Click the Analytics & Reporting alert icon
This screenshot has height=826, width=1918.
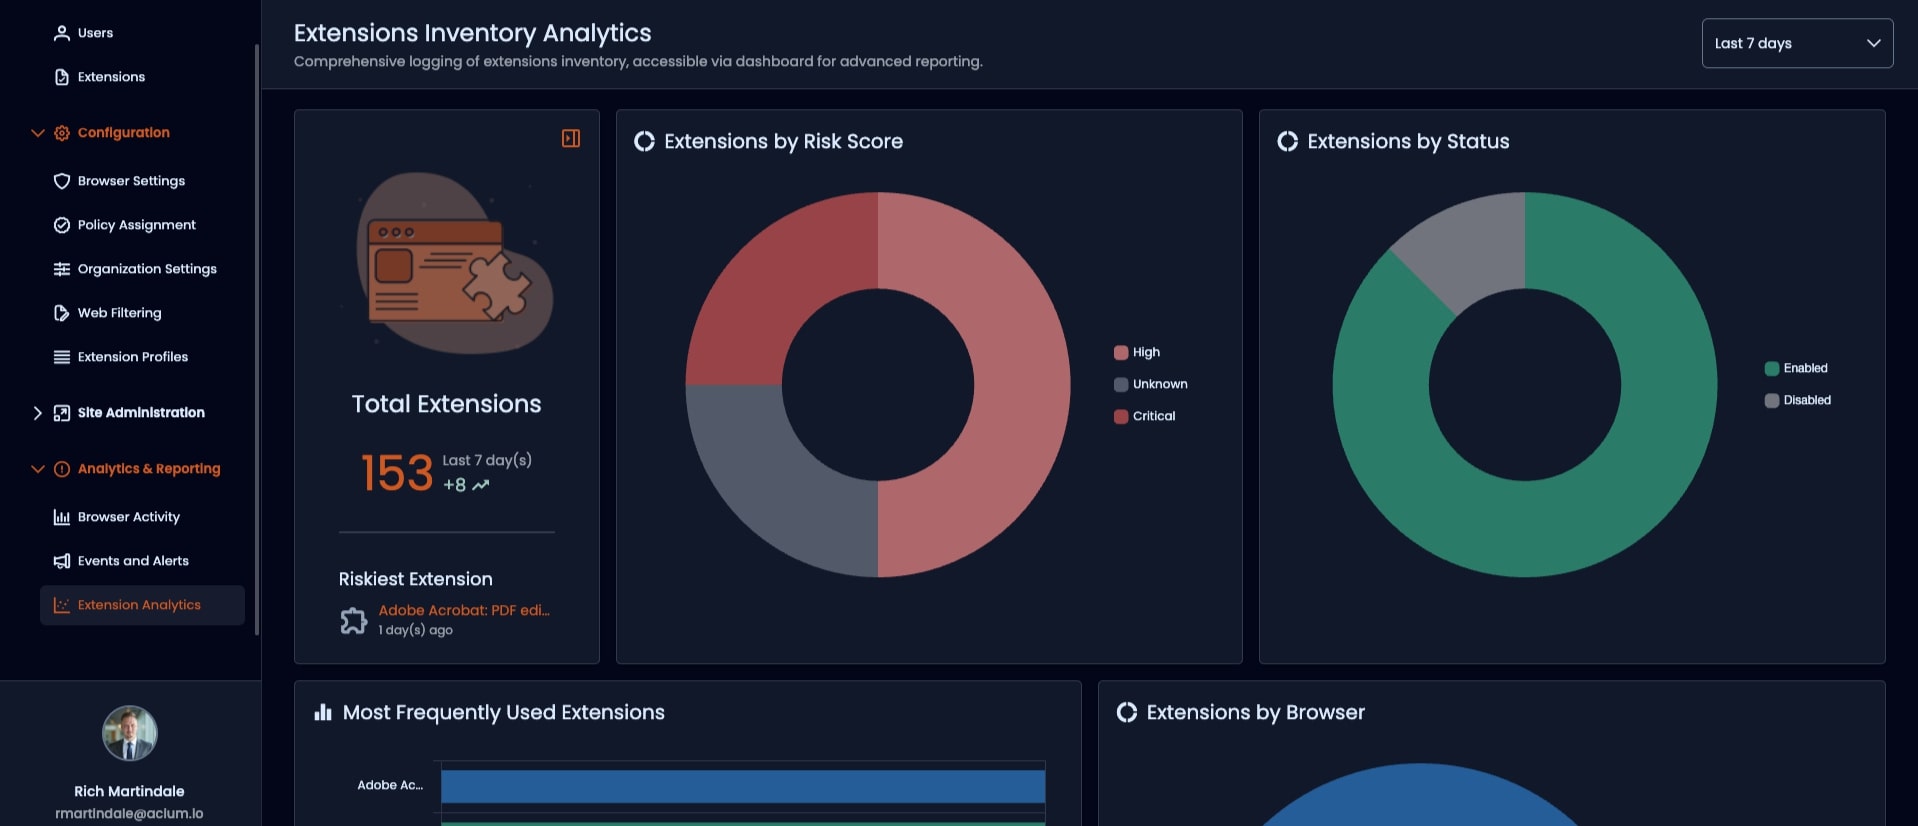(x=61, y=469)
